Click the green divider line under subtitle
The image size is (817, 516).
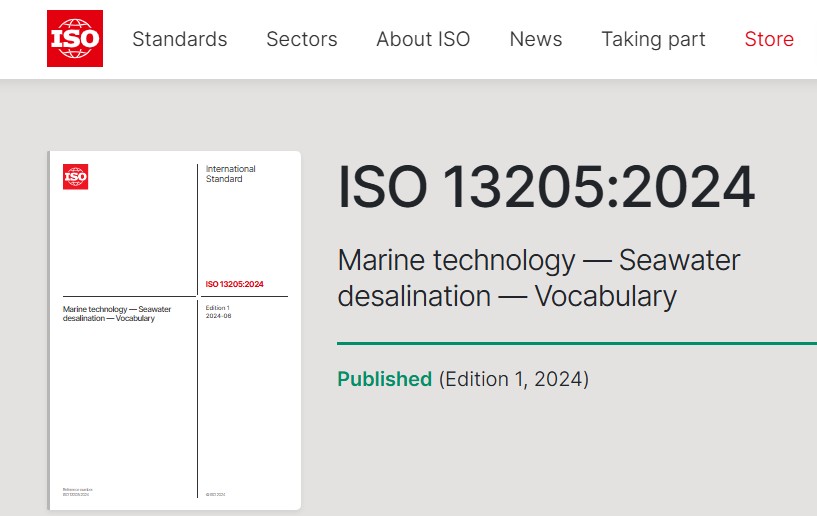[577, 343]
